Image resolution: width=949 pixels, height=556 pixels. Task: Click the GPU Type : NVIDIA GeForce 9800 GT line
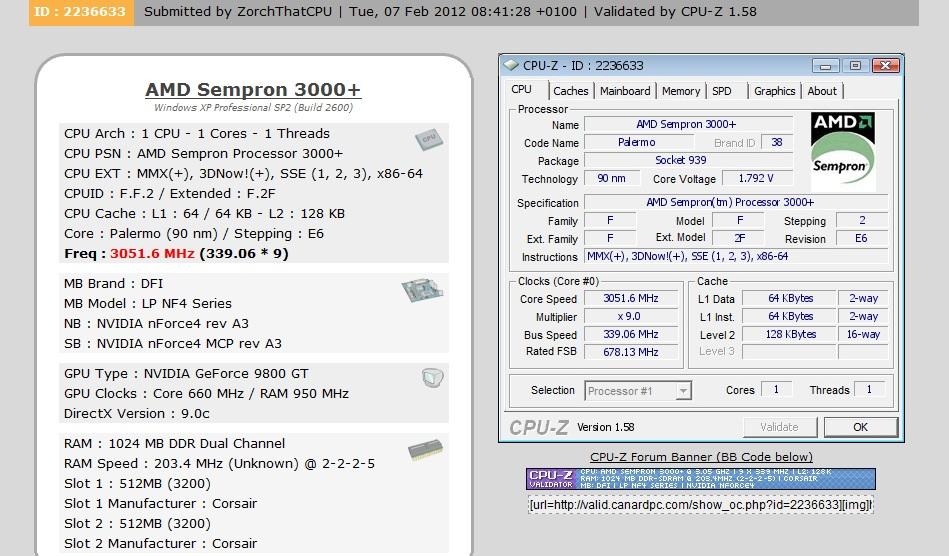[x=186, y=373]
